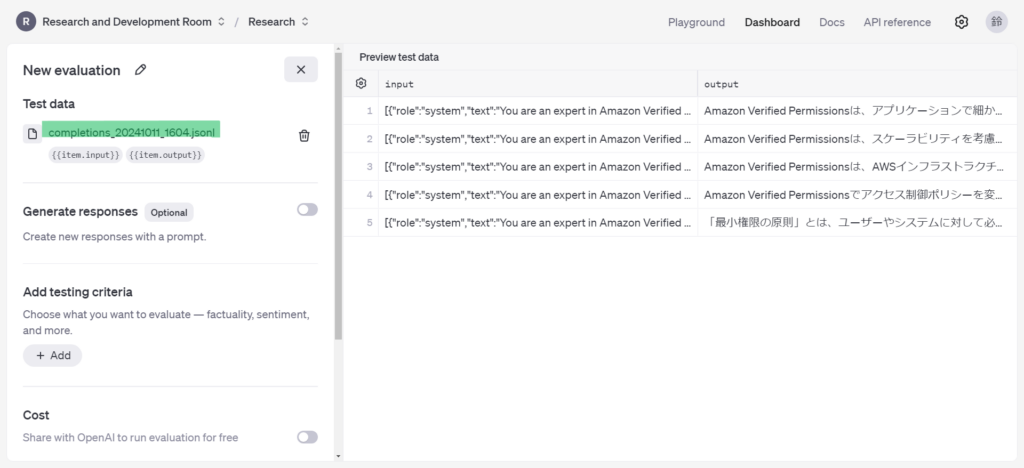Toggle Share with OpenAI cost option
This screenshot has height=468, width=1024.
click(x=307, y=437)
